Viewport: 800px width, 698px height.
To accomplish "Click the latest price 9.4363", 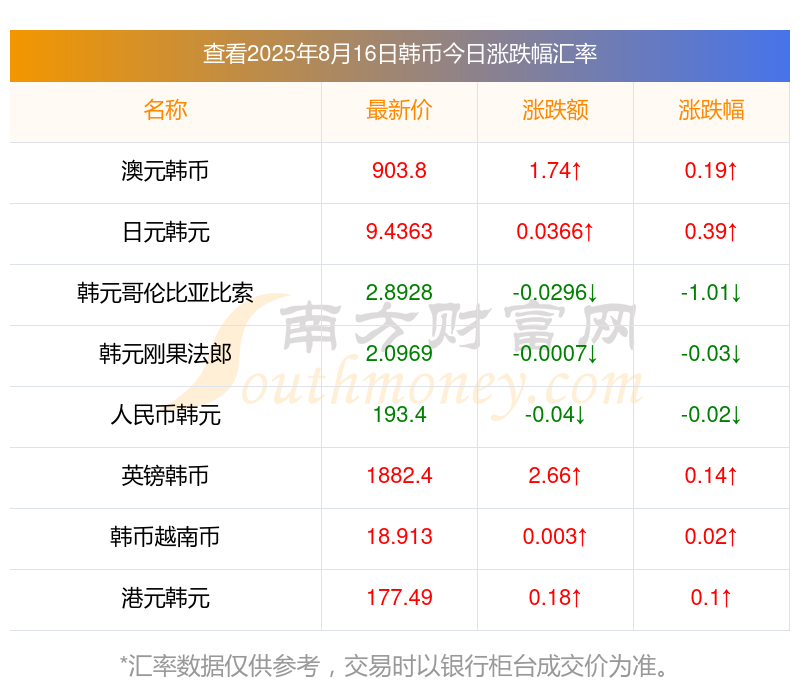I will click(399, 232).
